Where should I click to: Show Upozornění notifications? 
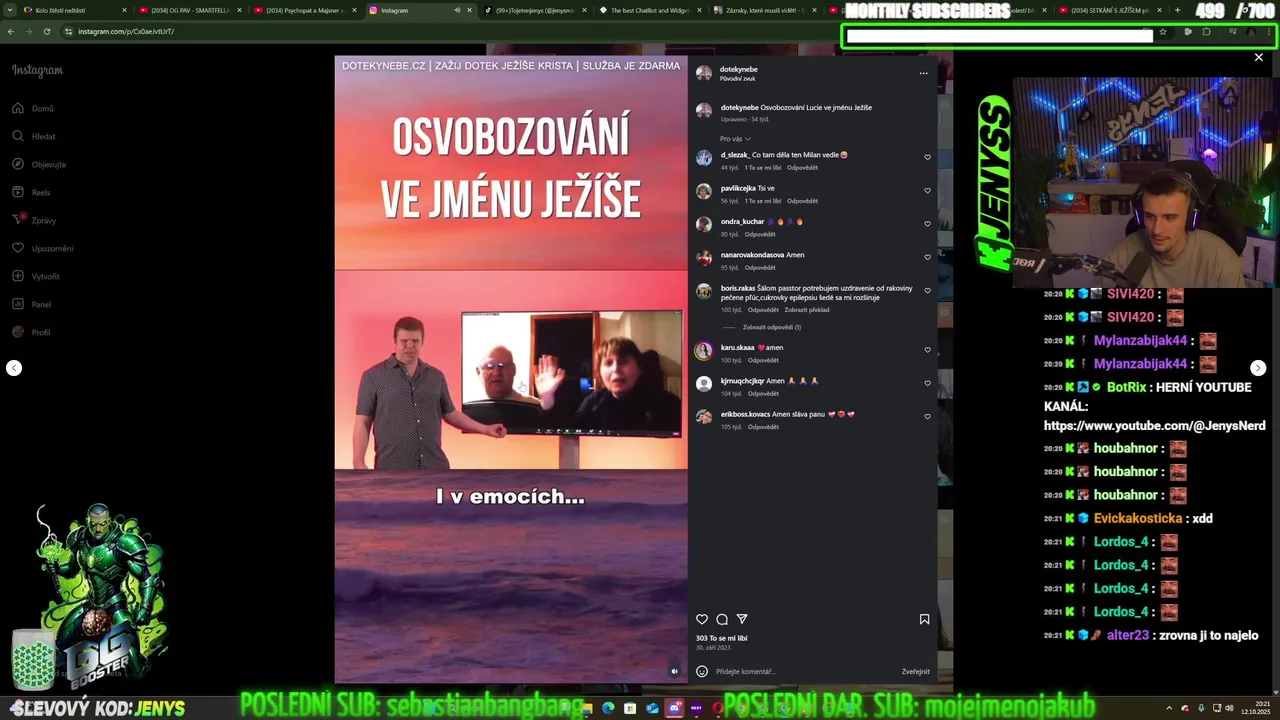(x=42, y=248)
